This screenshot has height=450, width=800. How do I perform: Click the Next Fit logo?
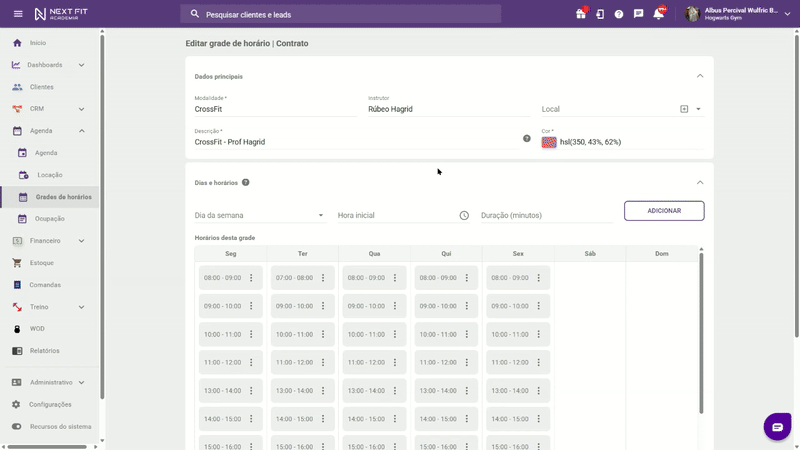pos(61,14)
